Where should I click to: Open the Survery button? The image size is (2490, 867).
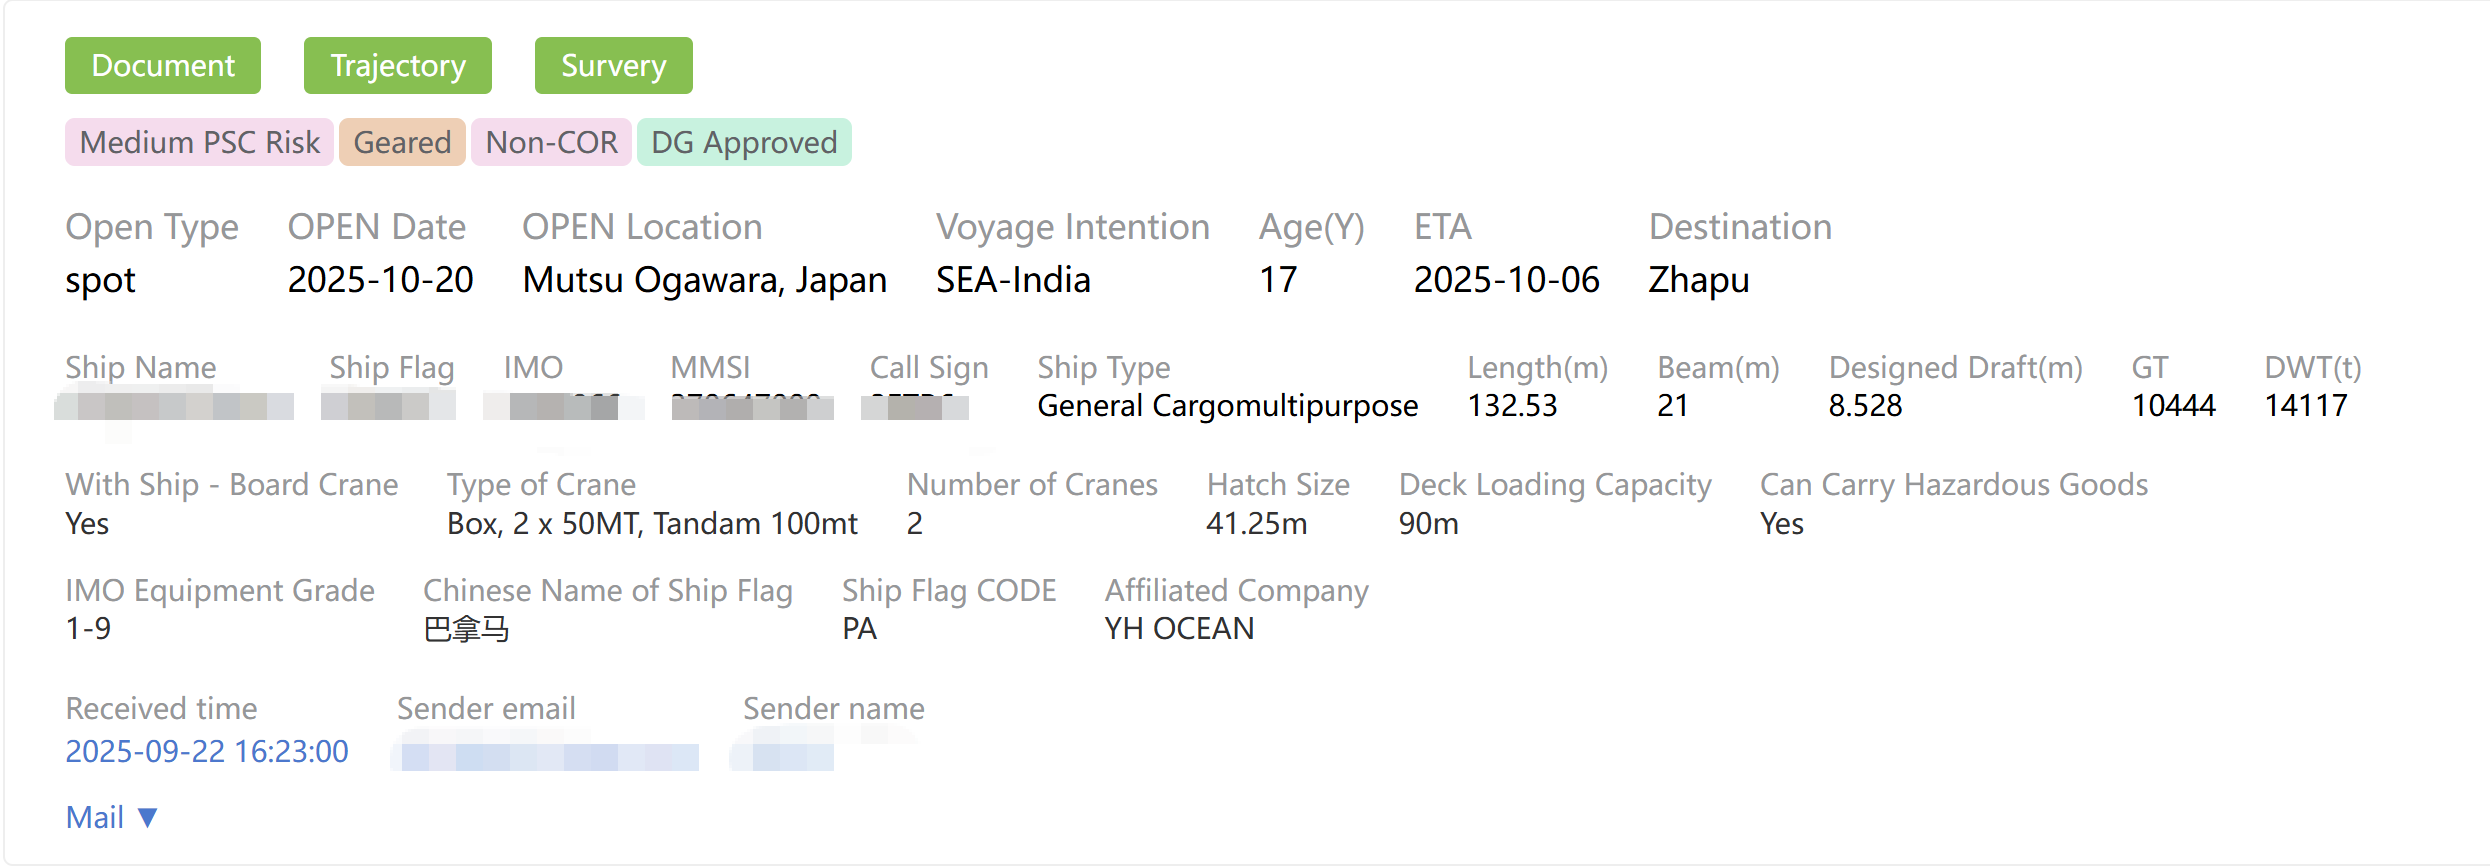[613, 66]
